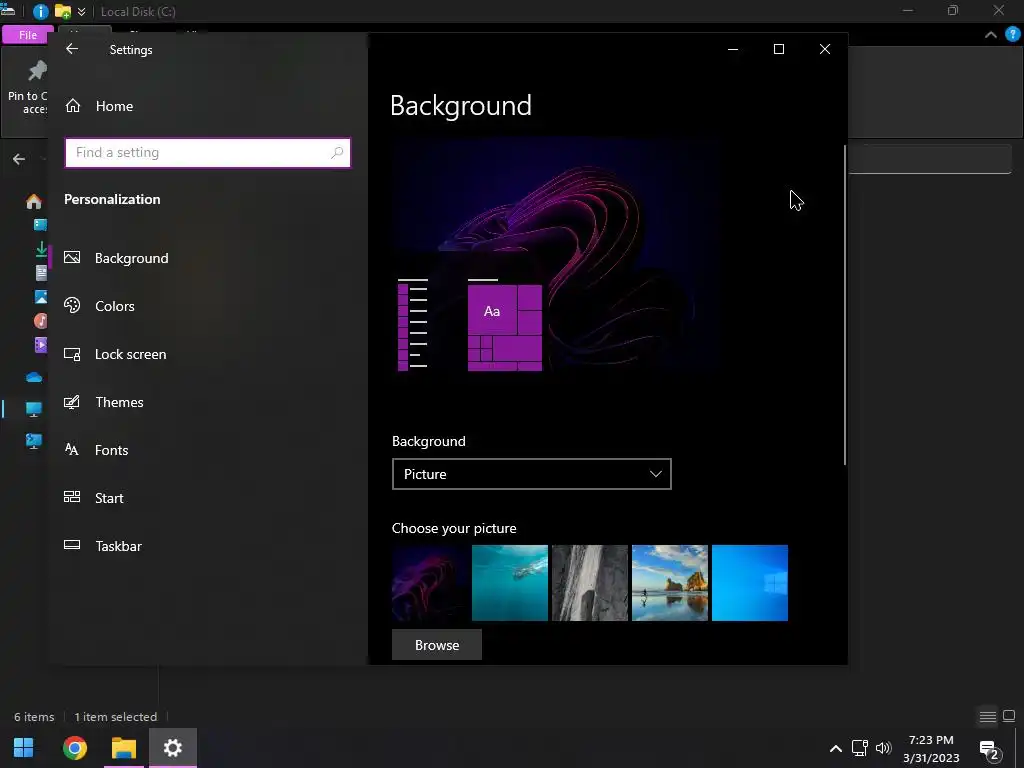This screenshot has height=768, width=1024.
Task: Select Downloads in Explorer navigation pane
Action: click(40, 249)
